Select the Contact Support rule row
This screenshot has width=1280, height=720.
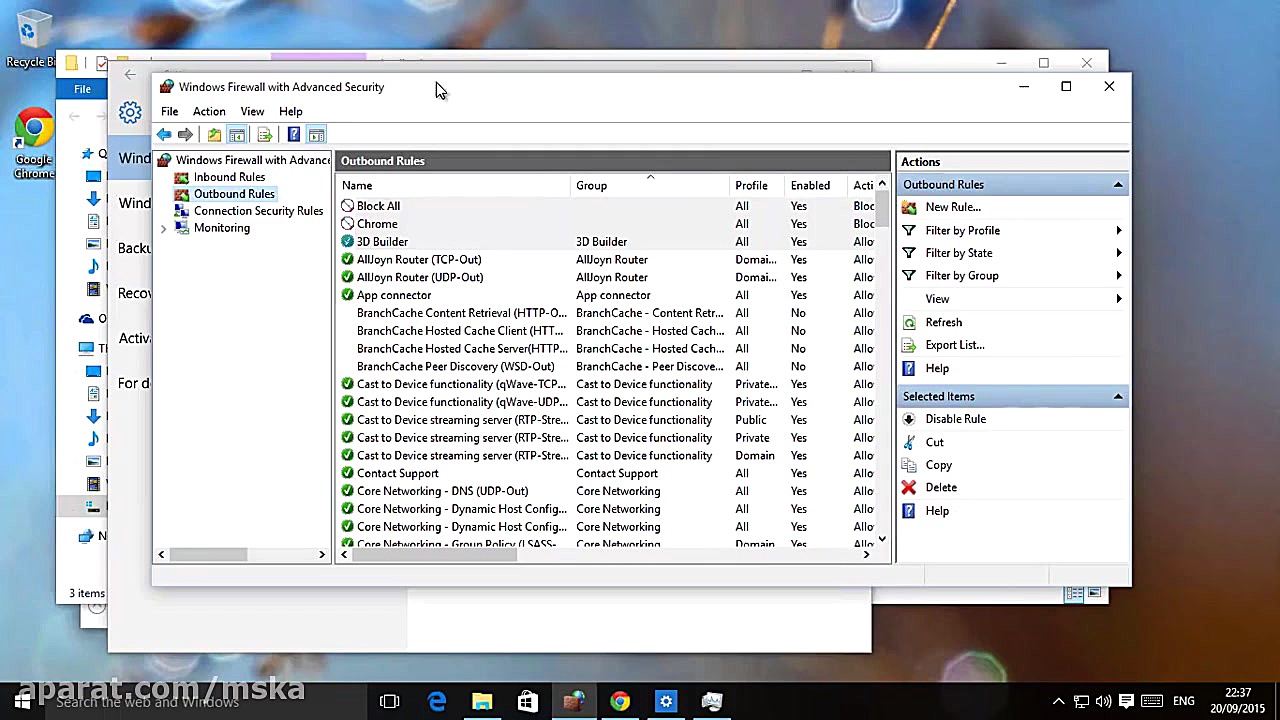pyautogui.click(x=607, y=474)
